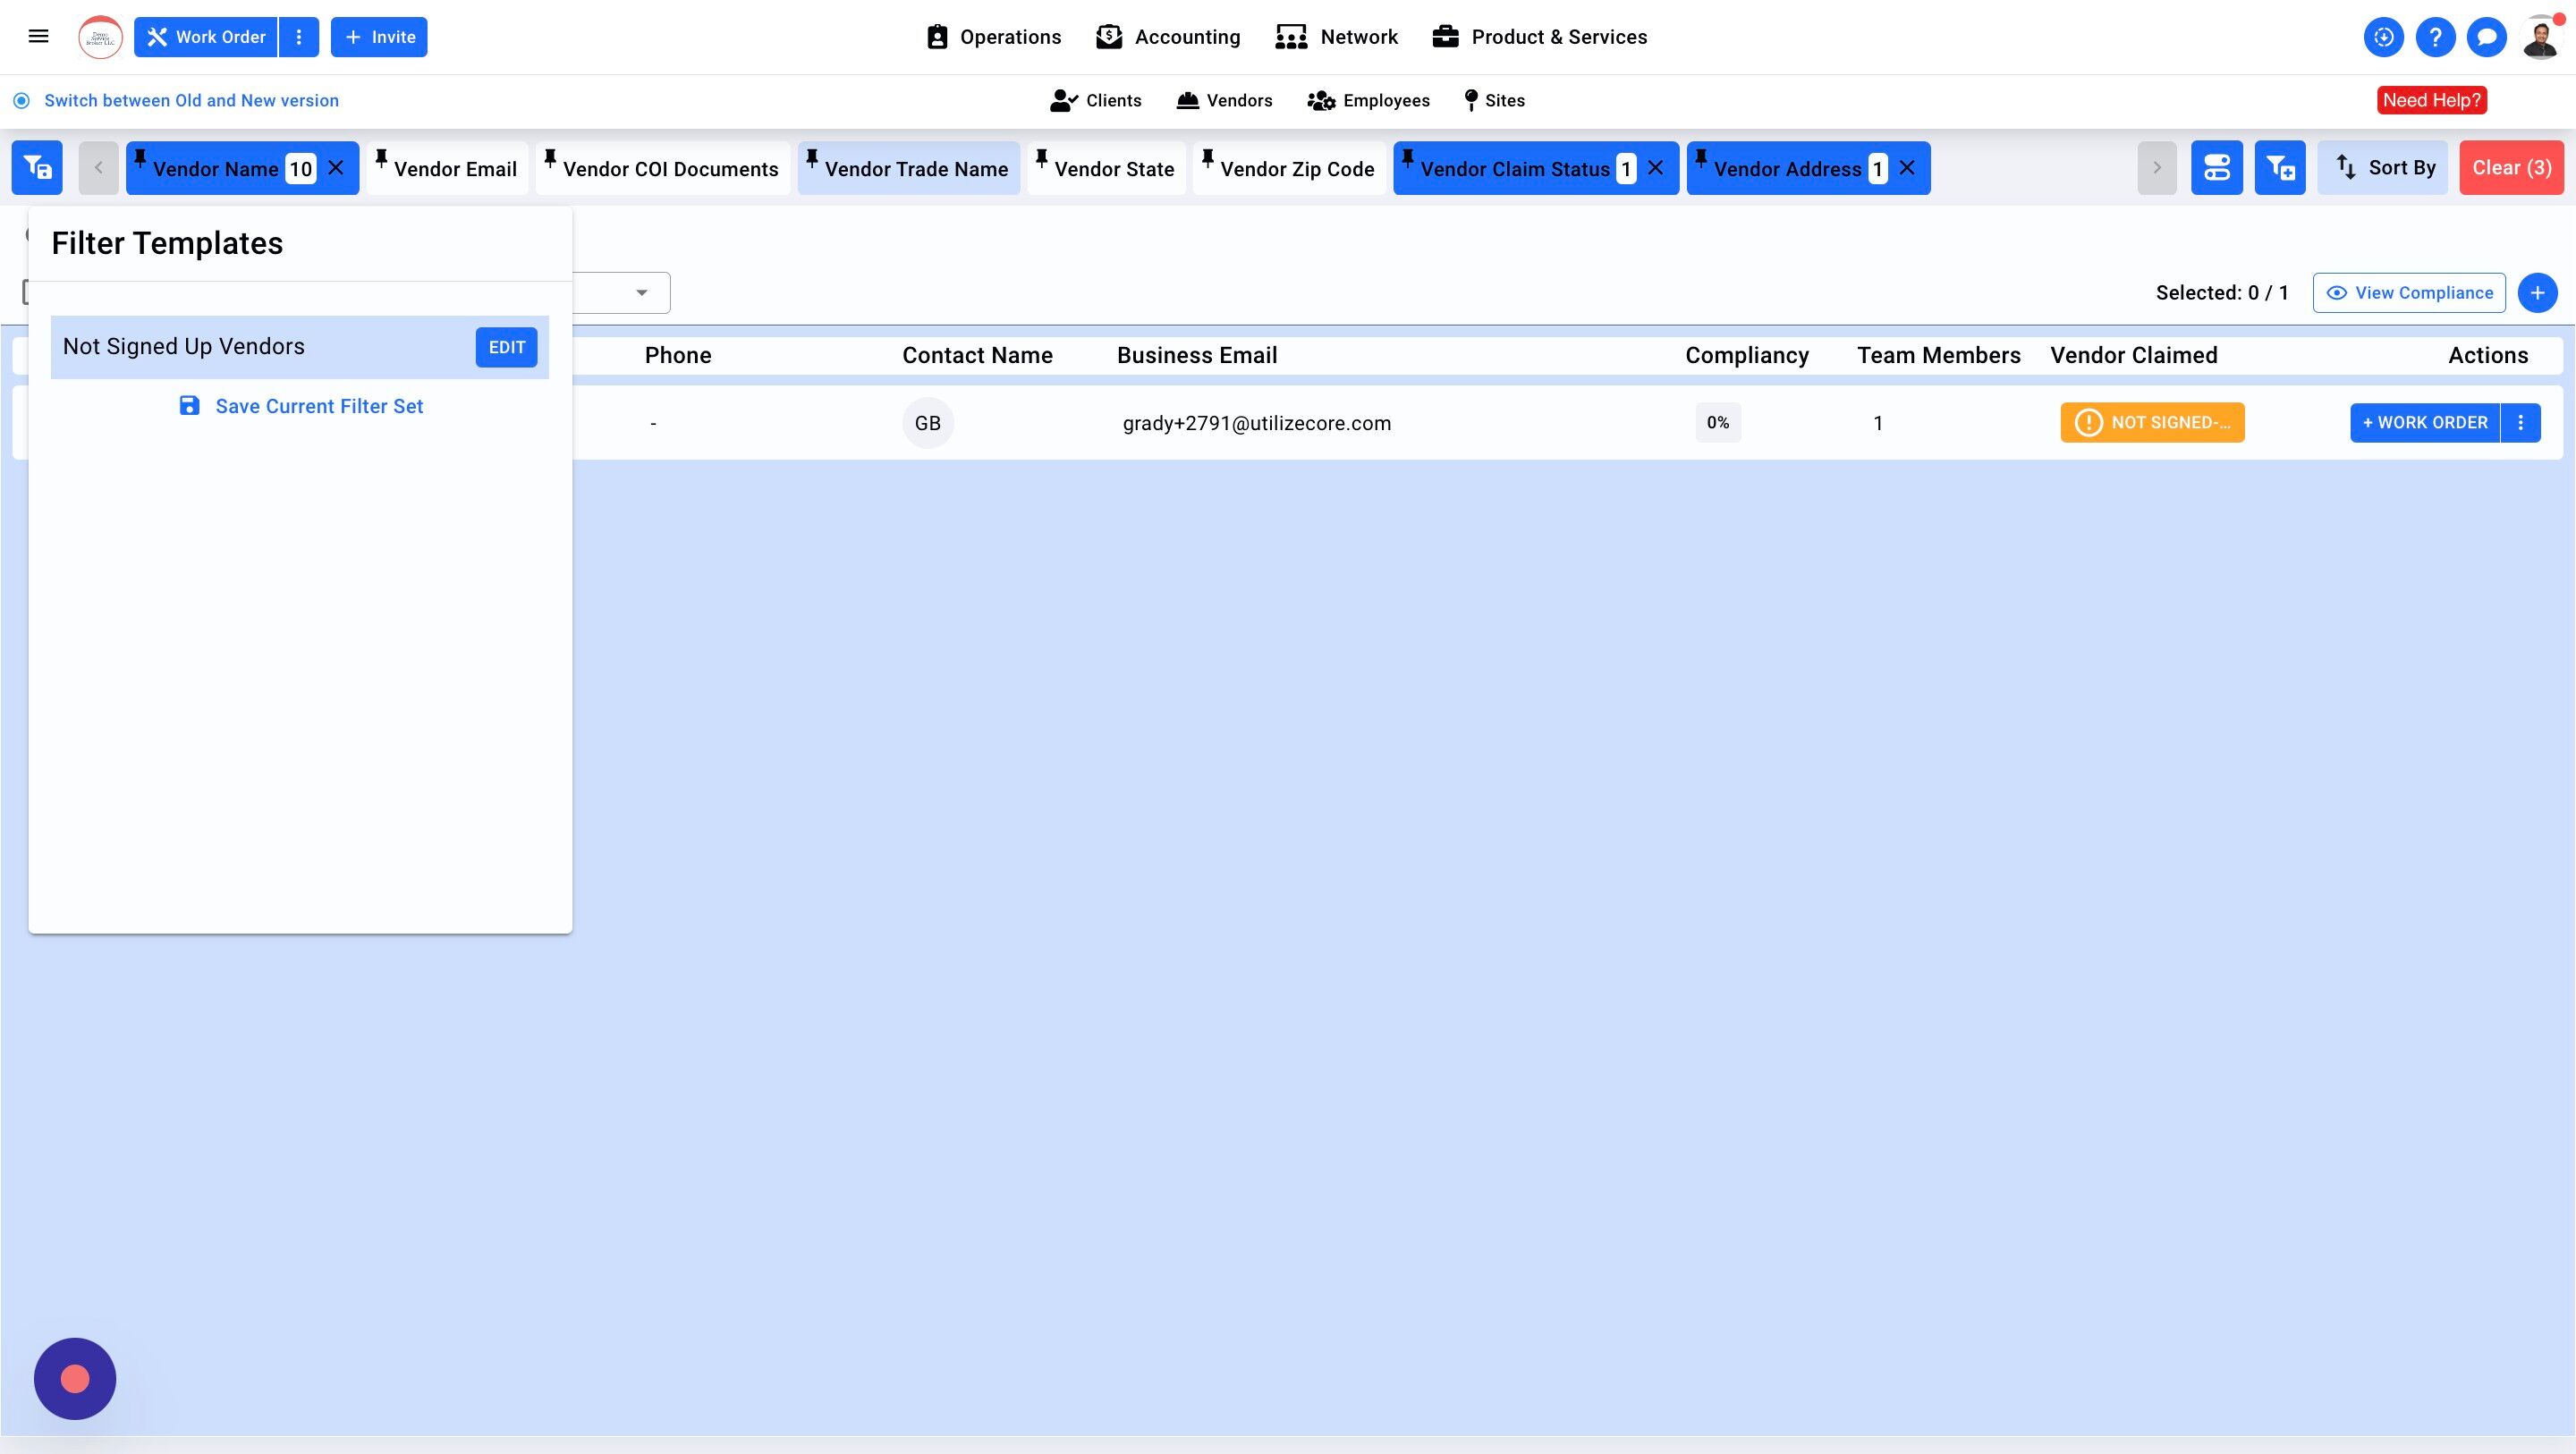
Task: Click View Compliance eye button
Action: (x=2408, y=293)
